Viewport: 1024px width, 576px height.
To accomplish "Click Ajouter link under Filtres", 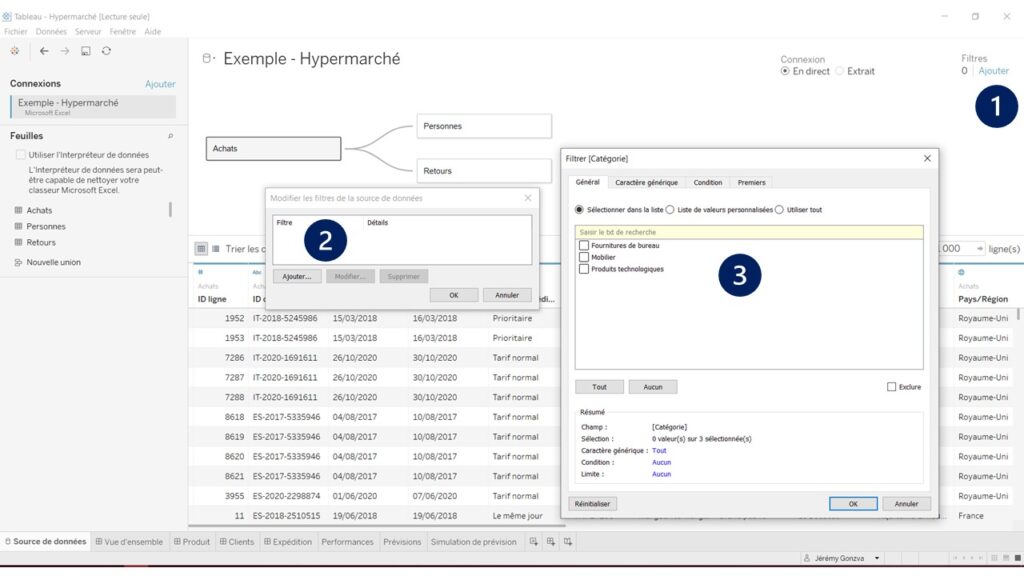I will click(x=993, y=71).
